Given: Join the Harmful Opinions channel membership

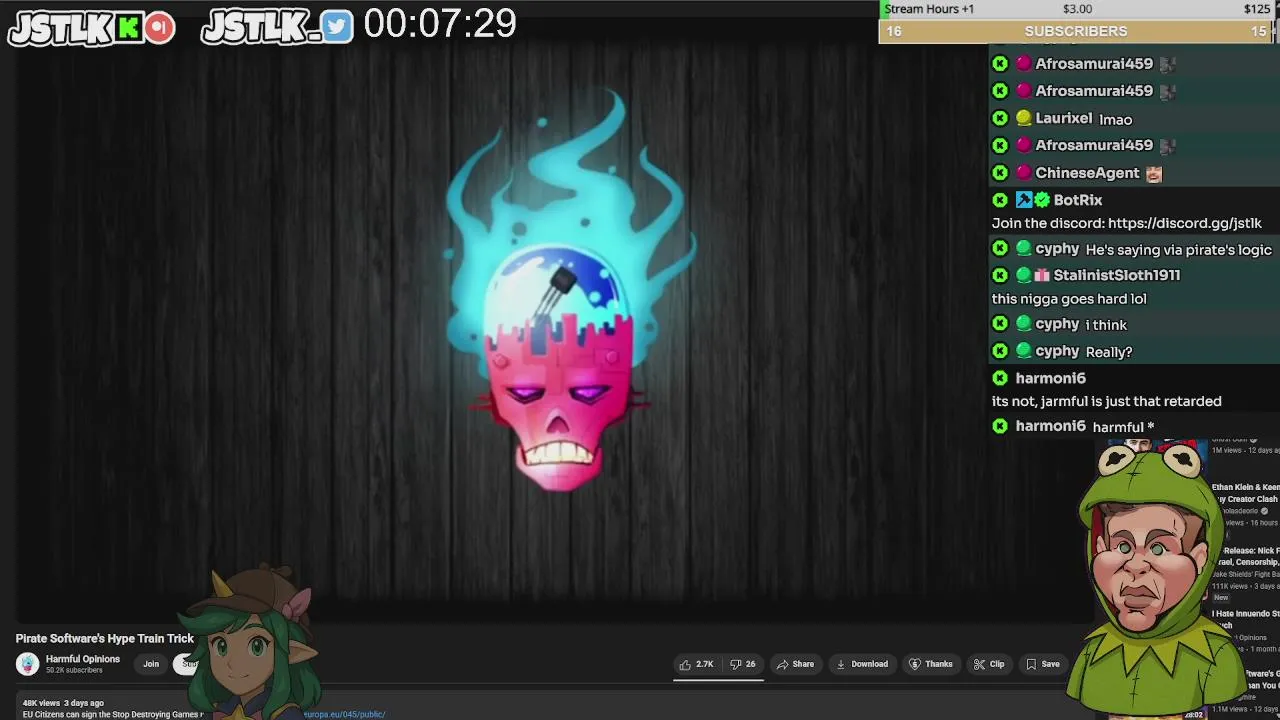Looking at the screenshot, I should (151, 664).
